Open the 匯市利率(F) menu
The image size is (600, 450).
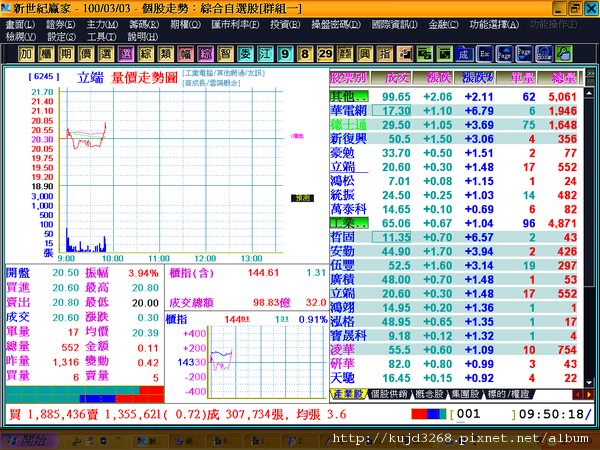click(235, 24)
